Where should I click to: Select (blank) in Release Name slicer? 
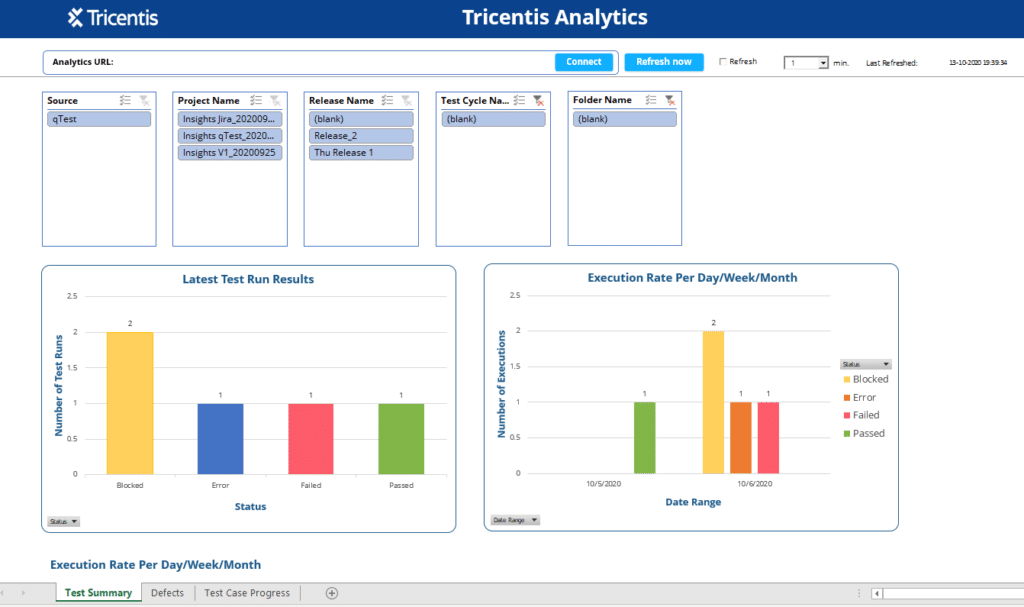click(x=361, y=119)
